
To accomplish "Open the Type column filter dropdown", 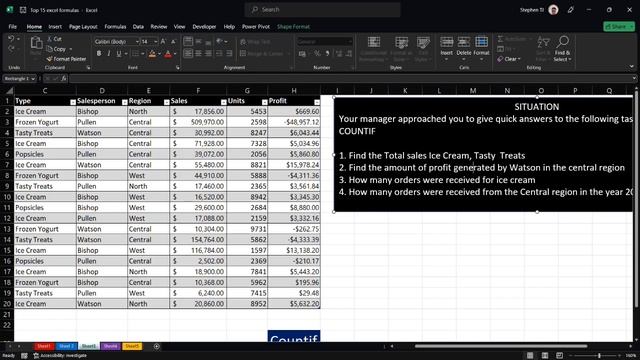I will pyautogui.click(x=73, y=102).
